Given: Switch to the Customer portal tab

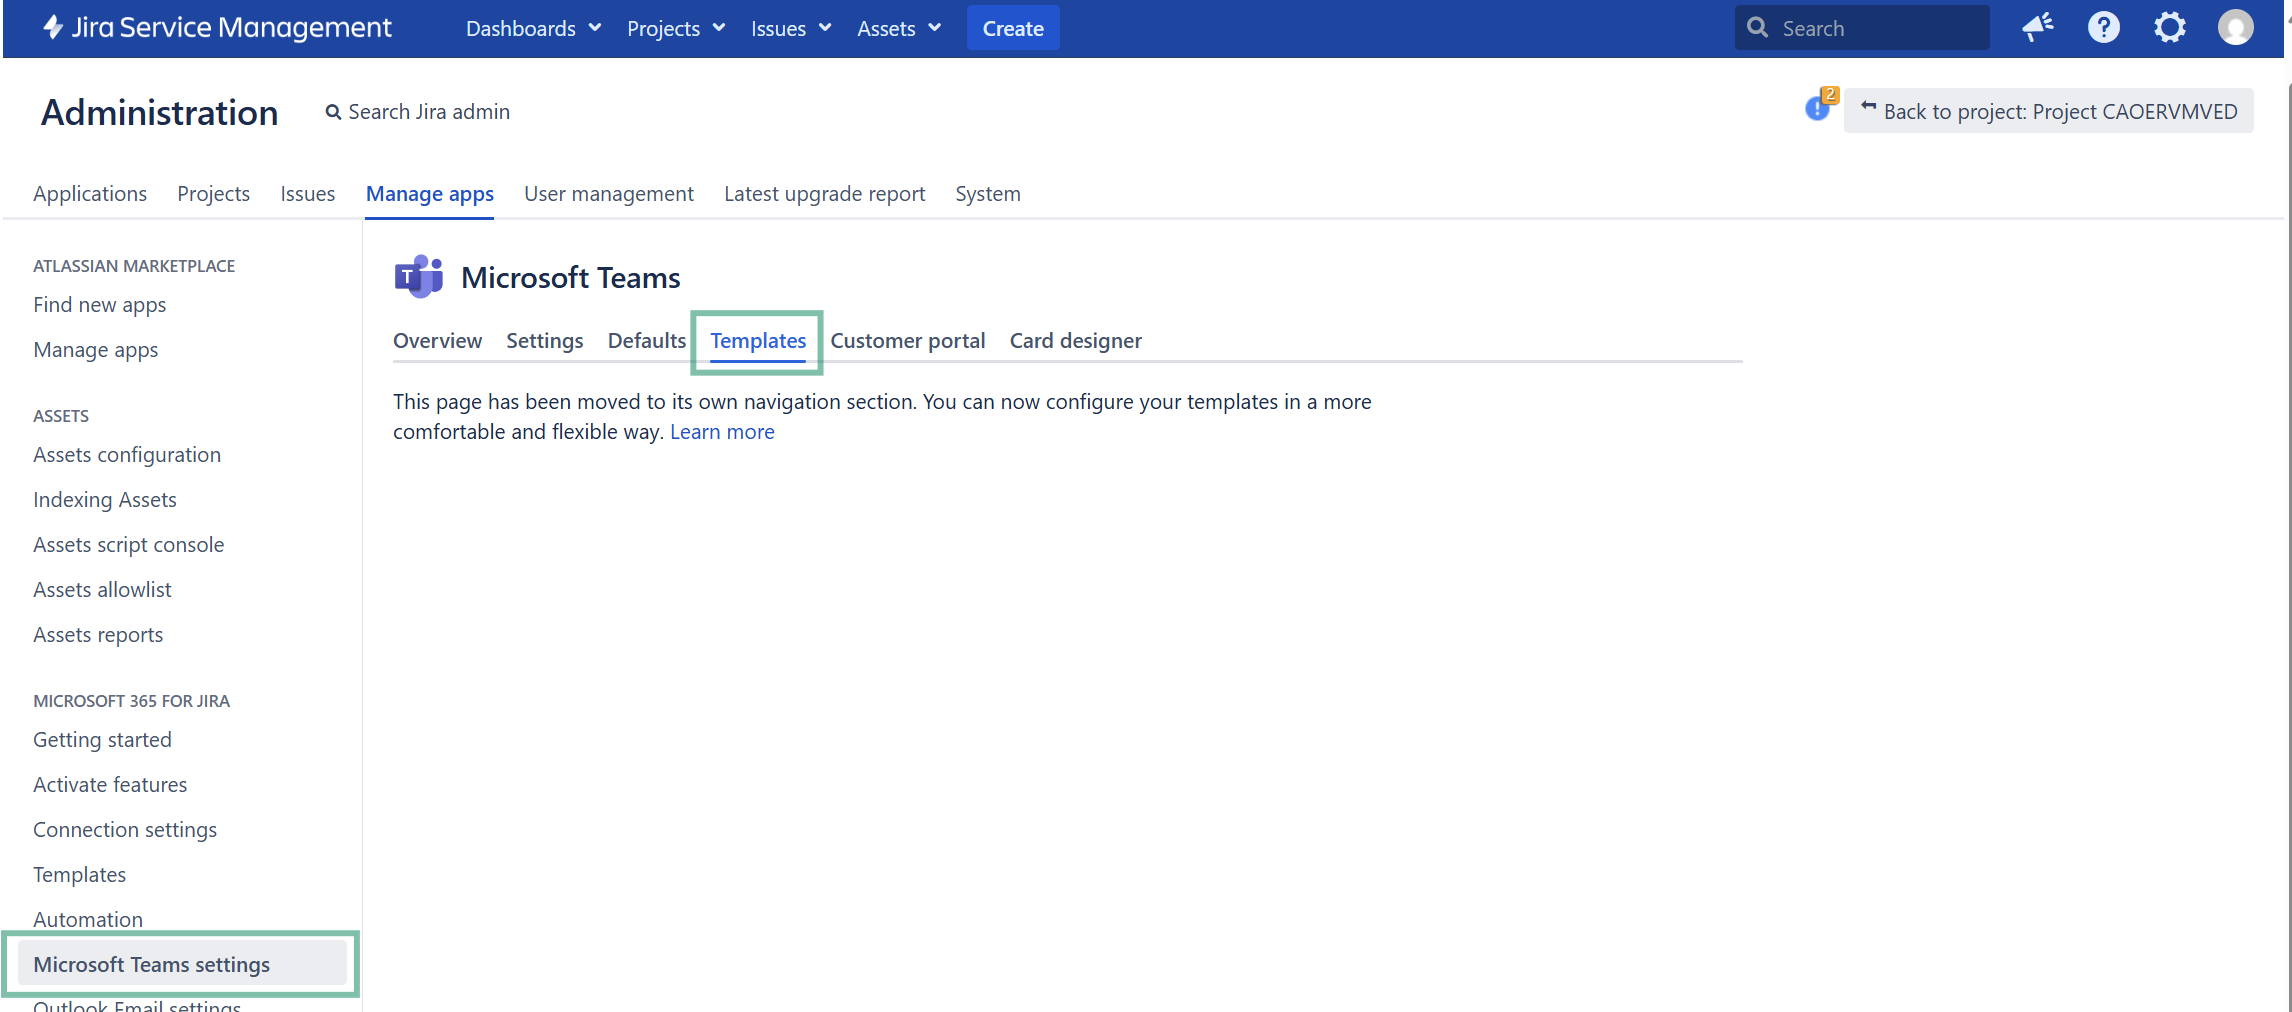Looking at the screenshot, I should 907,341.
